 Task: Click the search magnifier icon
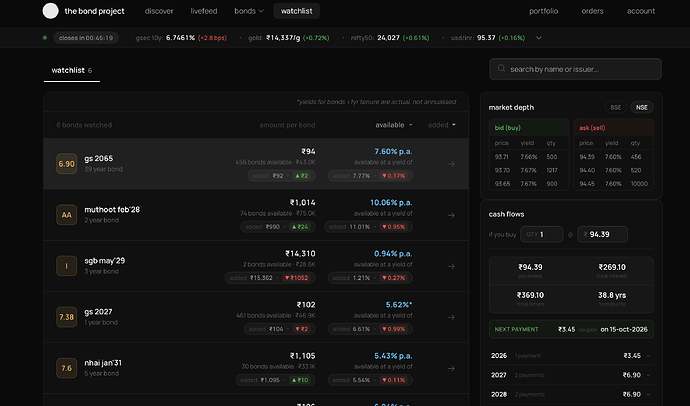501,69
